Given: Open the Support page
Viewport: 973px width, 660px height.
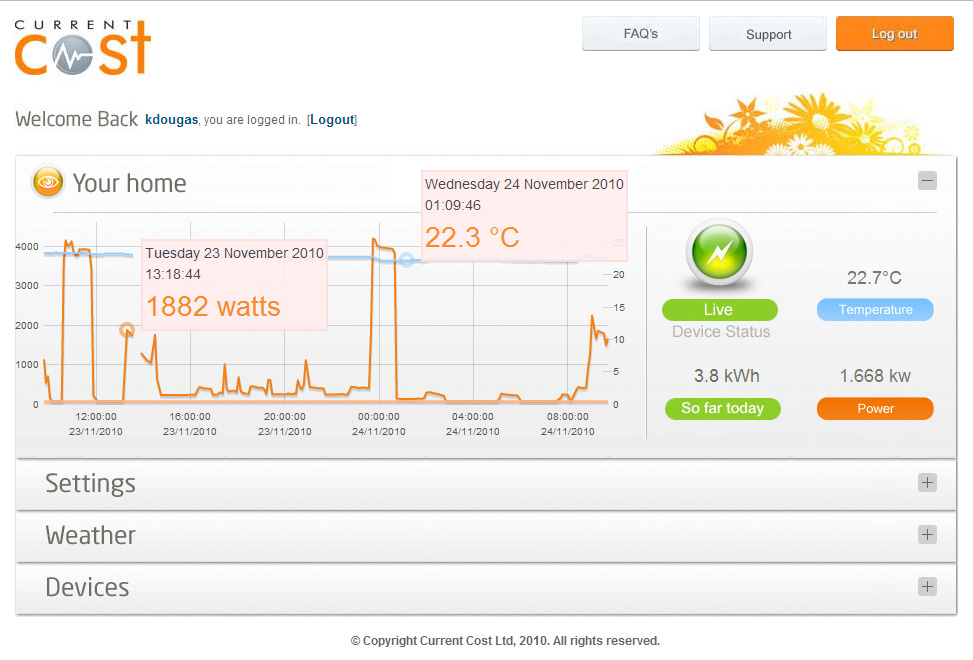Looking at the screenshot, I should pyautogui.click(x=767, y=33).
